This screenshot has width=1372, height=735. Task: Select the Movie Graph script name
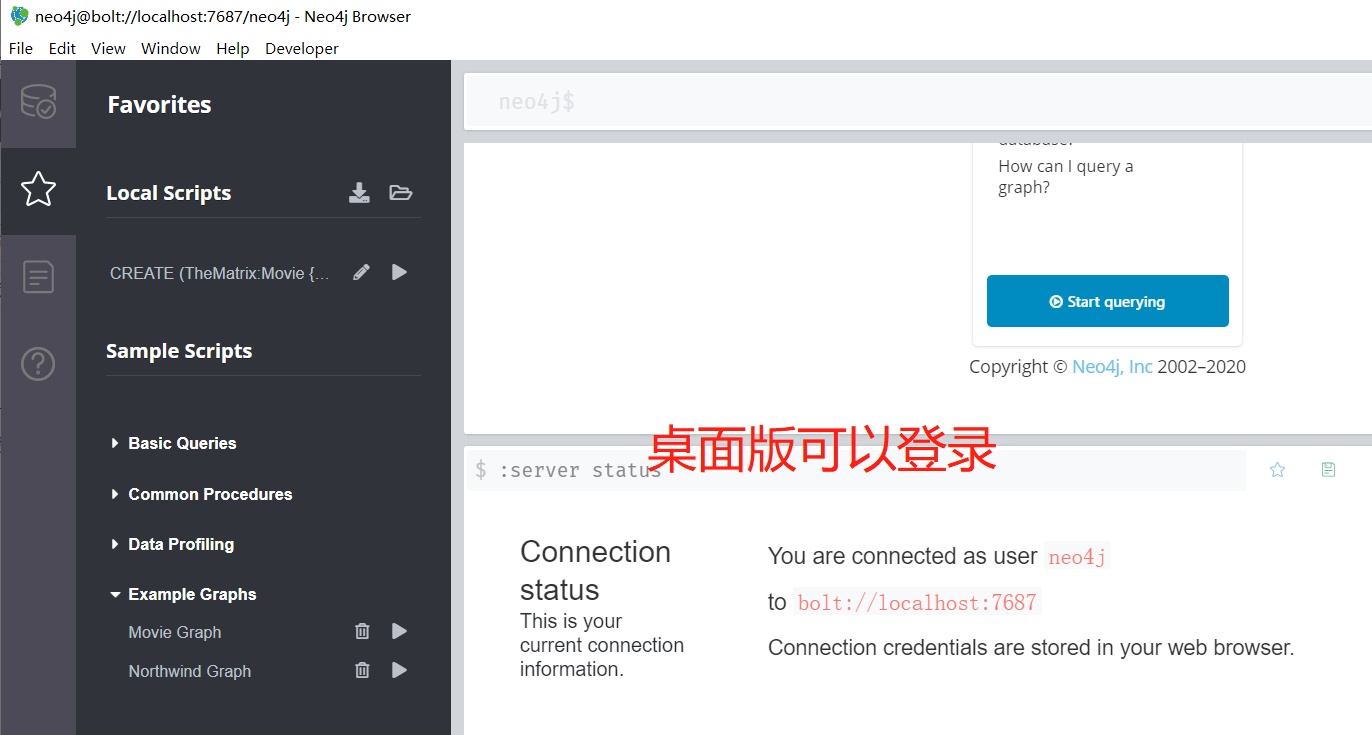pyautogui.click(x=175, y=632)
